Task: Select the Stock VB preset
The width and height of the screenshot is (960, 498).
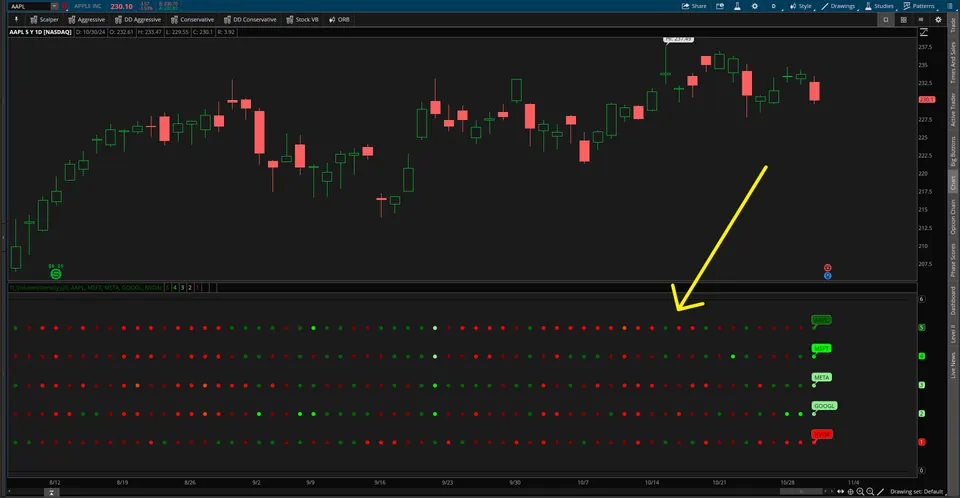Action: click(x=302, y=20)
